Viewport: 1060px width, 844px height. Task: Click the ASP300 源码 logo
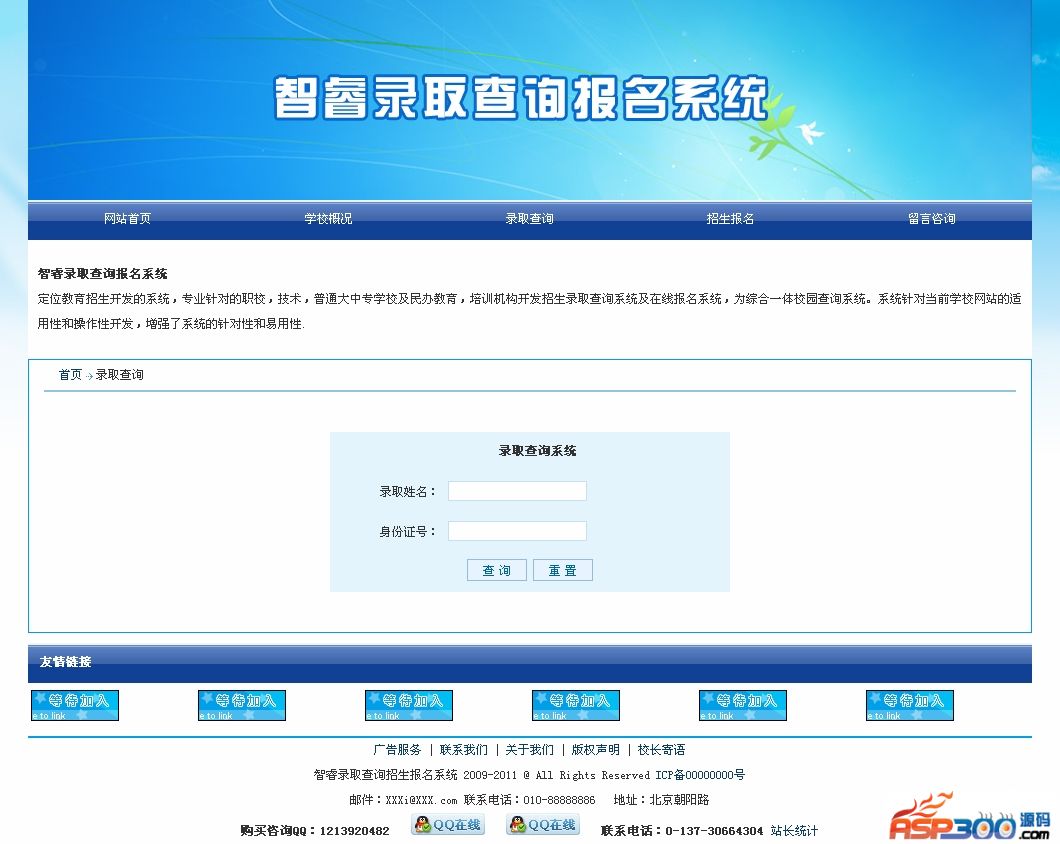pyautogui.click(x=970, y=818)
